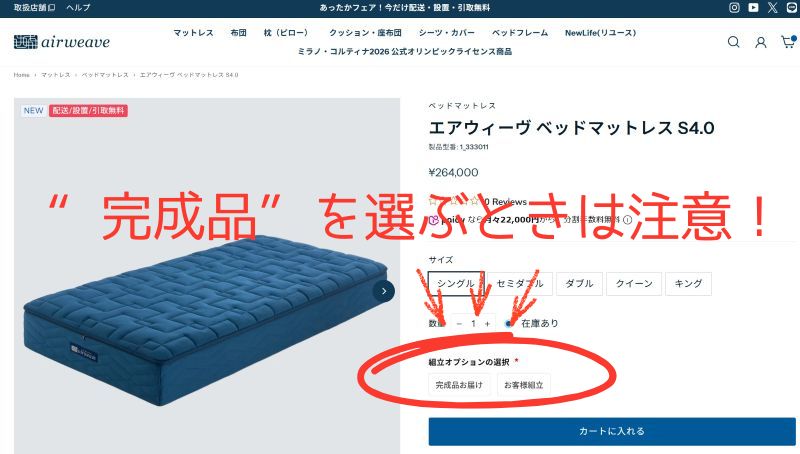The width and height of the screenshot is (800, 454).
Task: Click the search magnifier icon
Action: pyautogui.click(x=733, y=42)
